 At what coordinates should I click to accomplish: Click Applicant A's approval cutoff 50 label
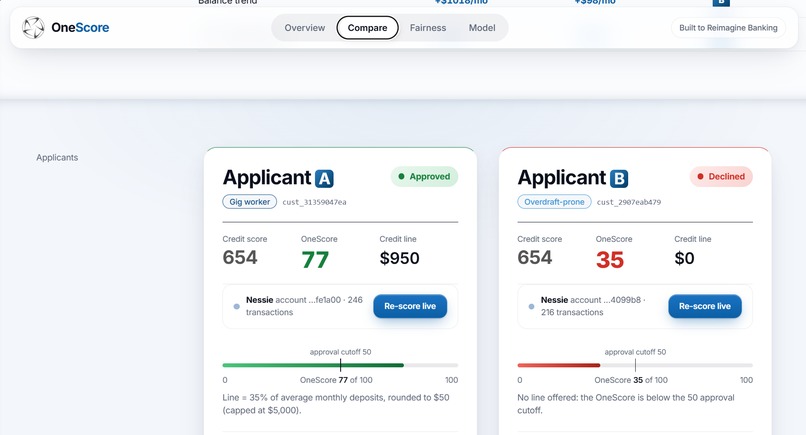tap(340, 352)
